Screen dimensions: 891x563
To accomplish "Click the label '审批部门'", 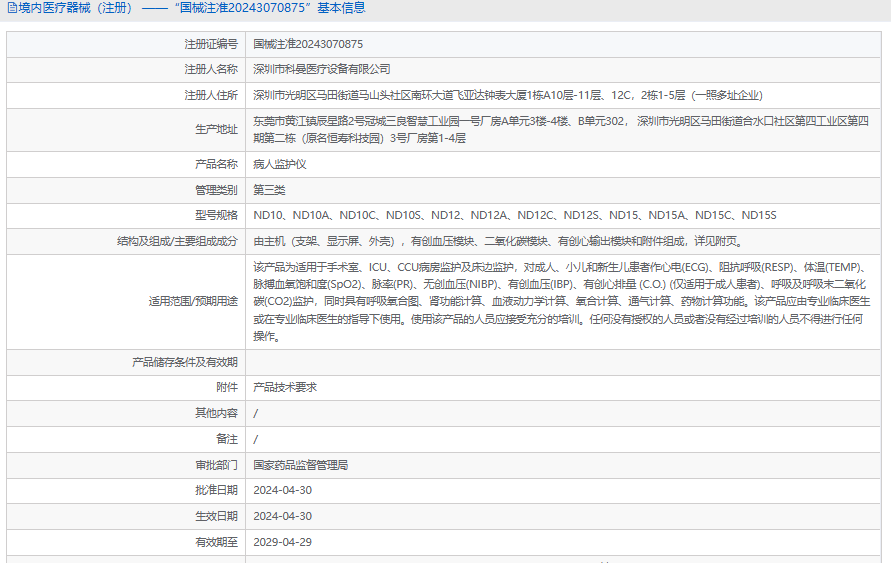I will click(216, 465).
